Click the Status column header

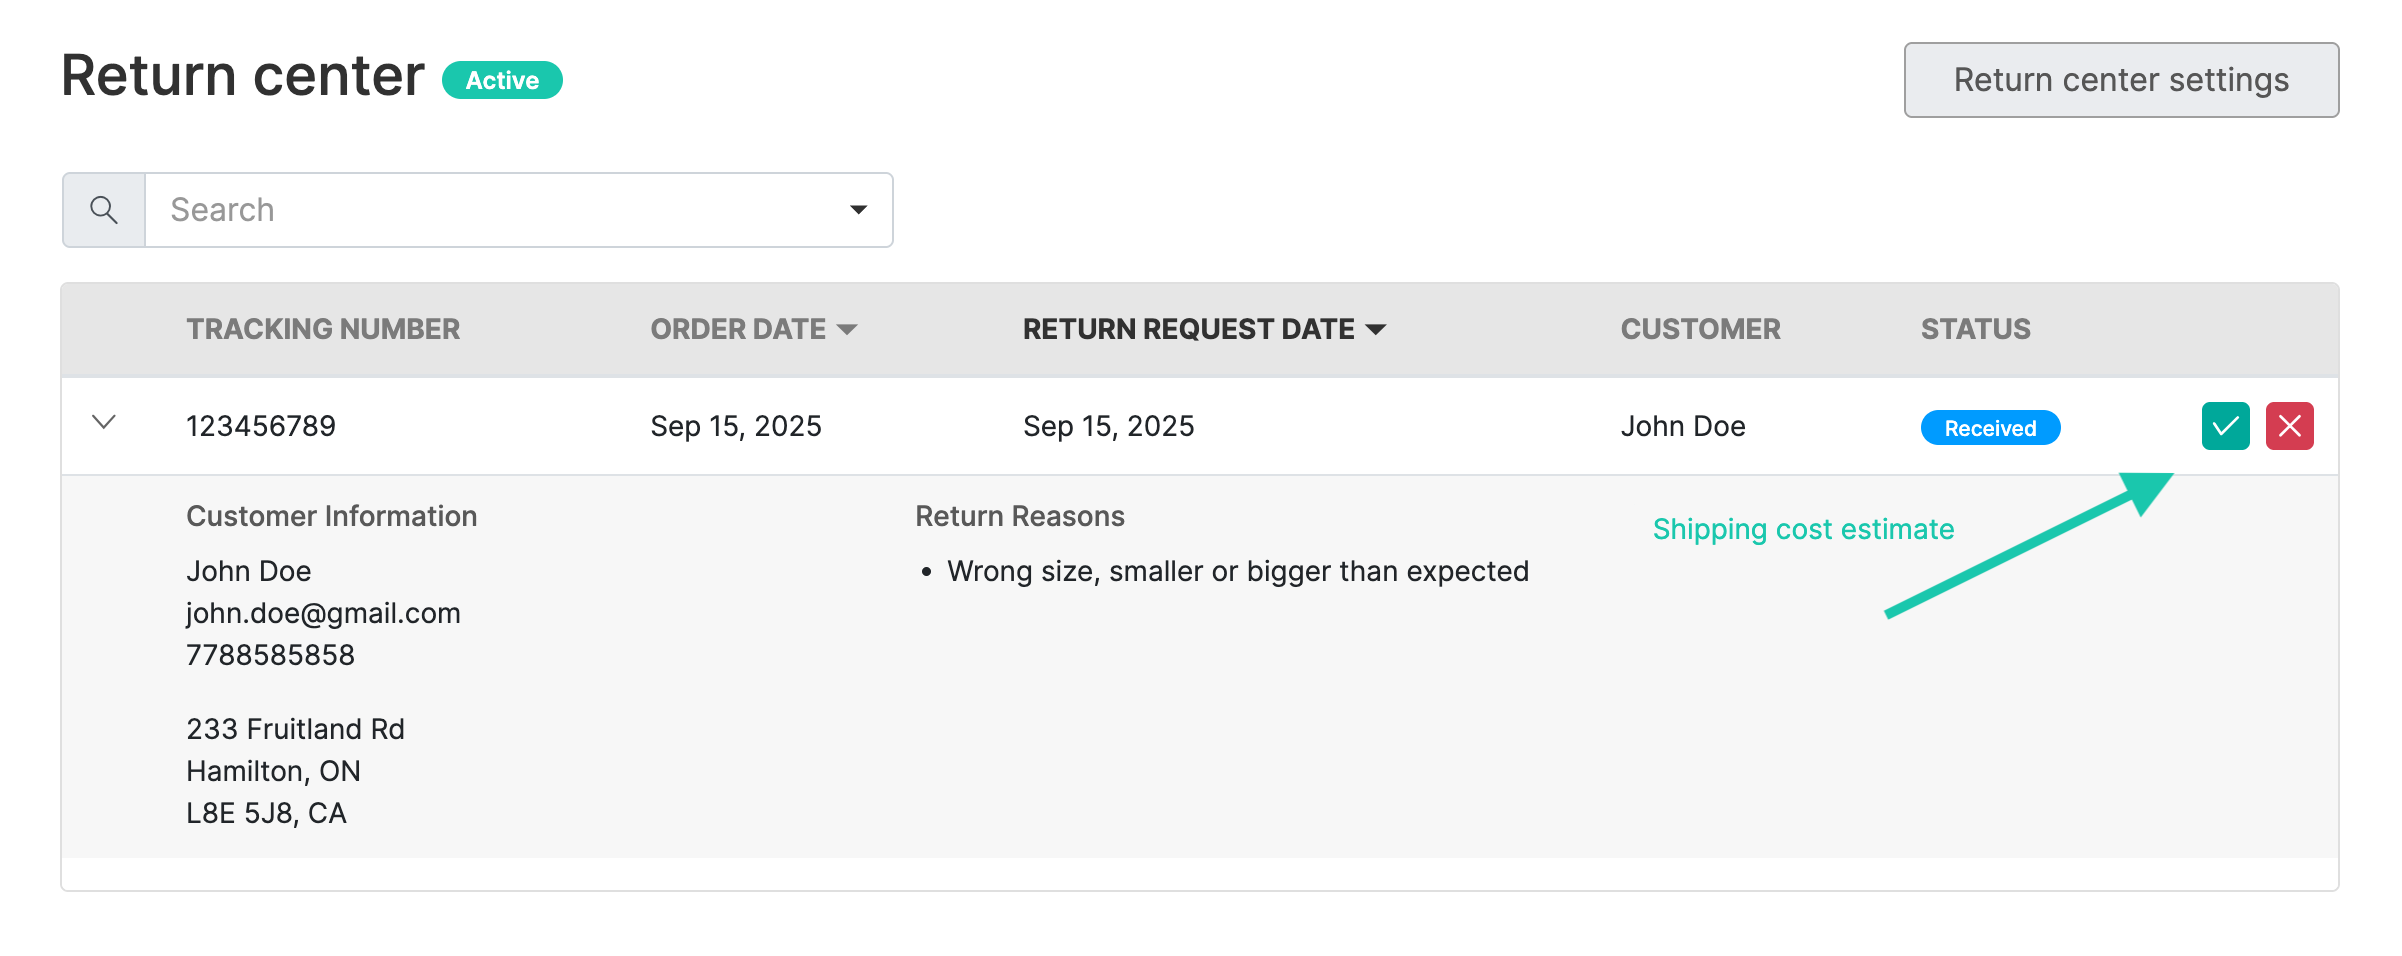click(1975, 329)
